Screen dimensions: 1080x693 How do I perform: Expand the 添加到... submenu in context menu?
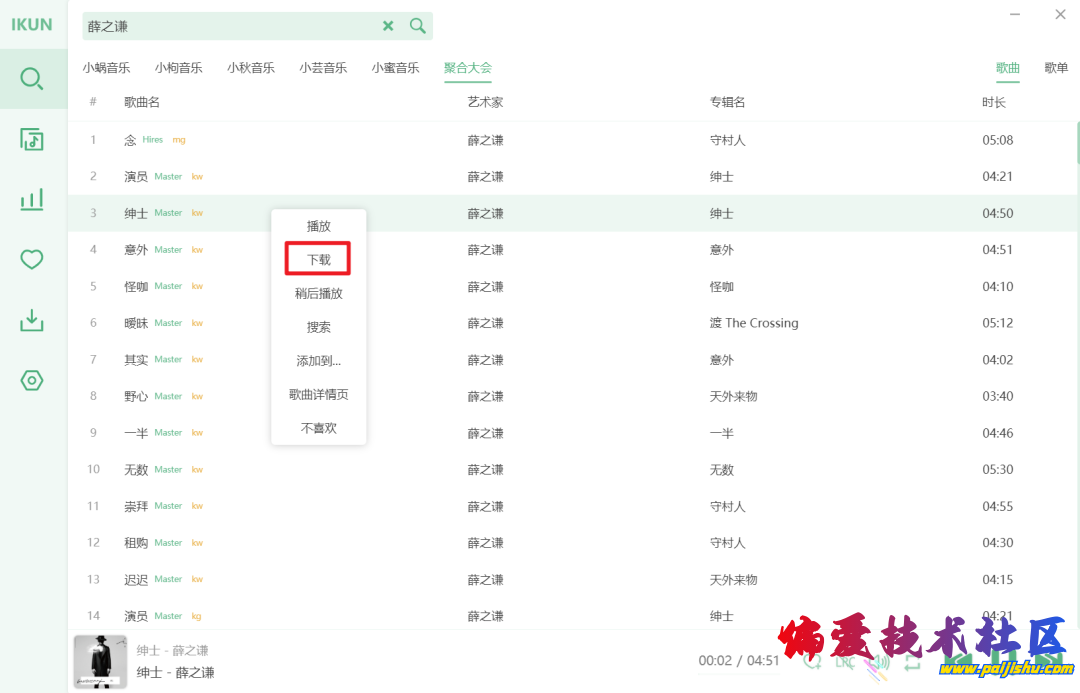tap(318, 361)
